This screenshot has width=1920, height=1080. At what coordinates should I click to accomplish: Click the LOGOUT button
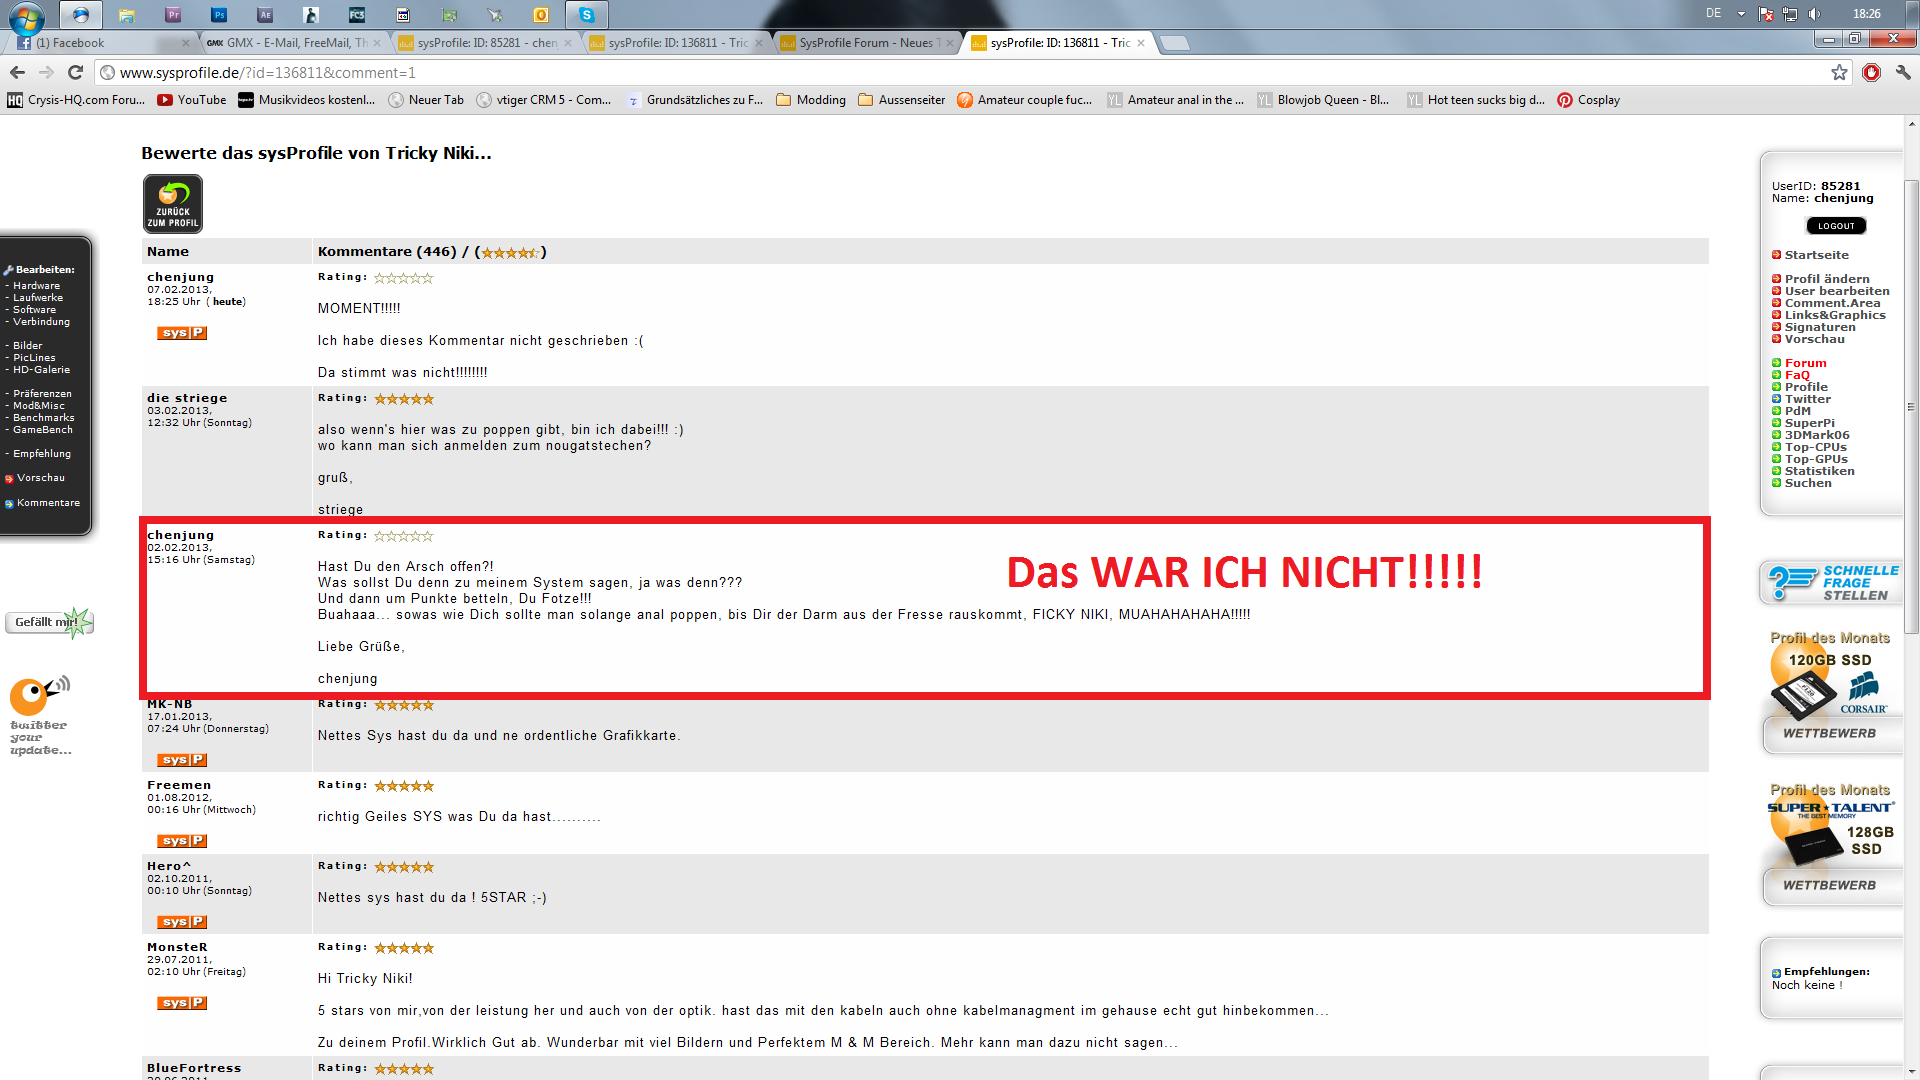pos(1836,226)
